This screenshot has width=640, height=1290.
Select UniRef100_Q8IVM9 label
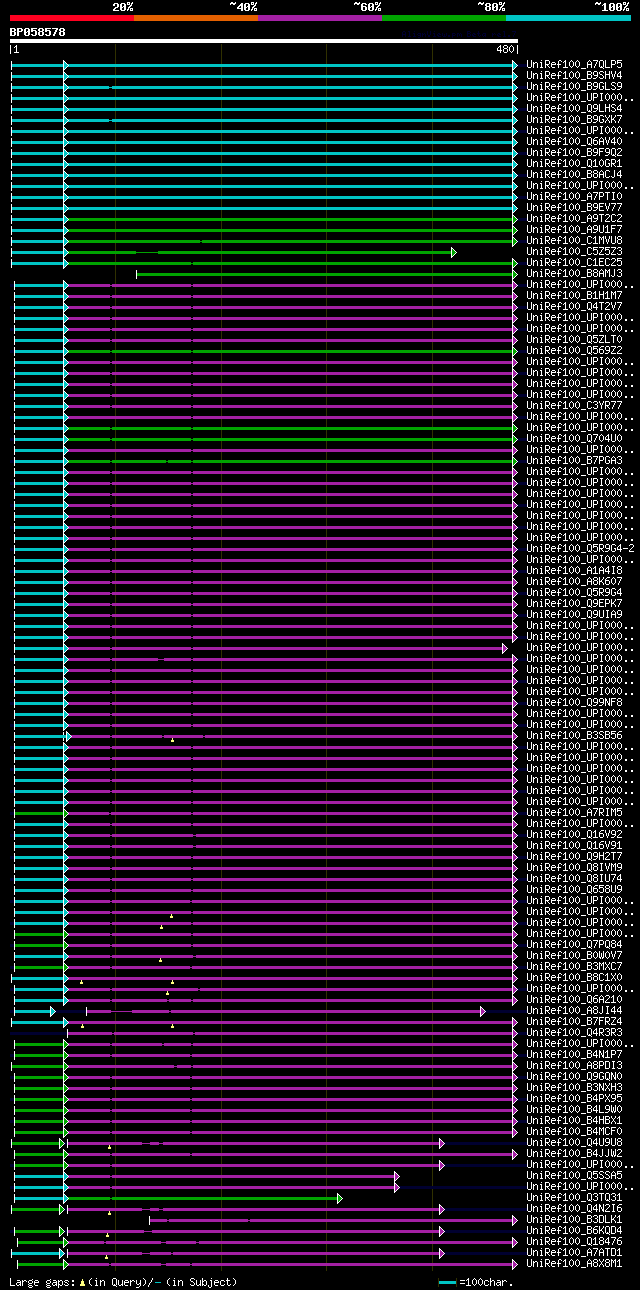[574, 867]
